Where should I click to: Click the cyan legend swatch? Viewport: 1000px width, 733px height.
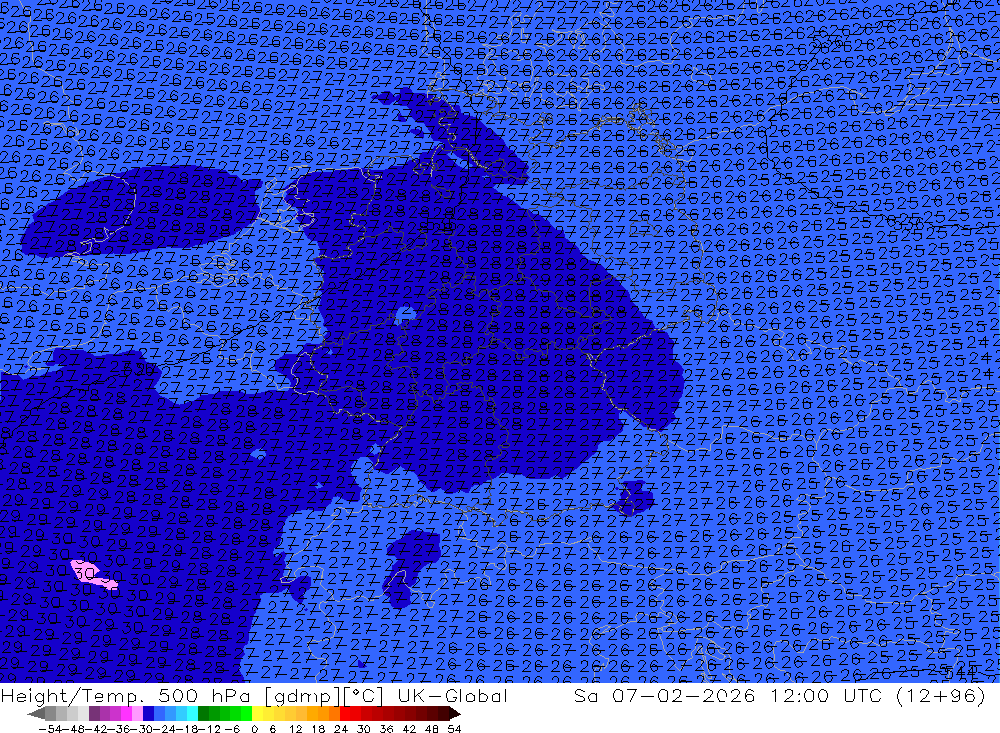pos(192,714)
